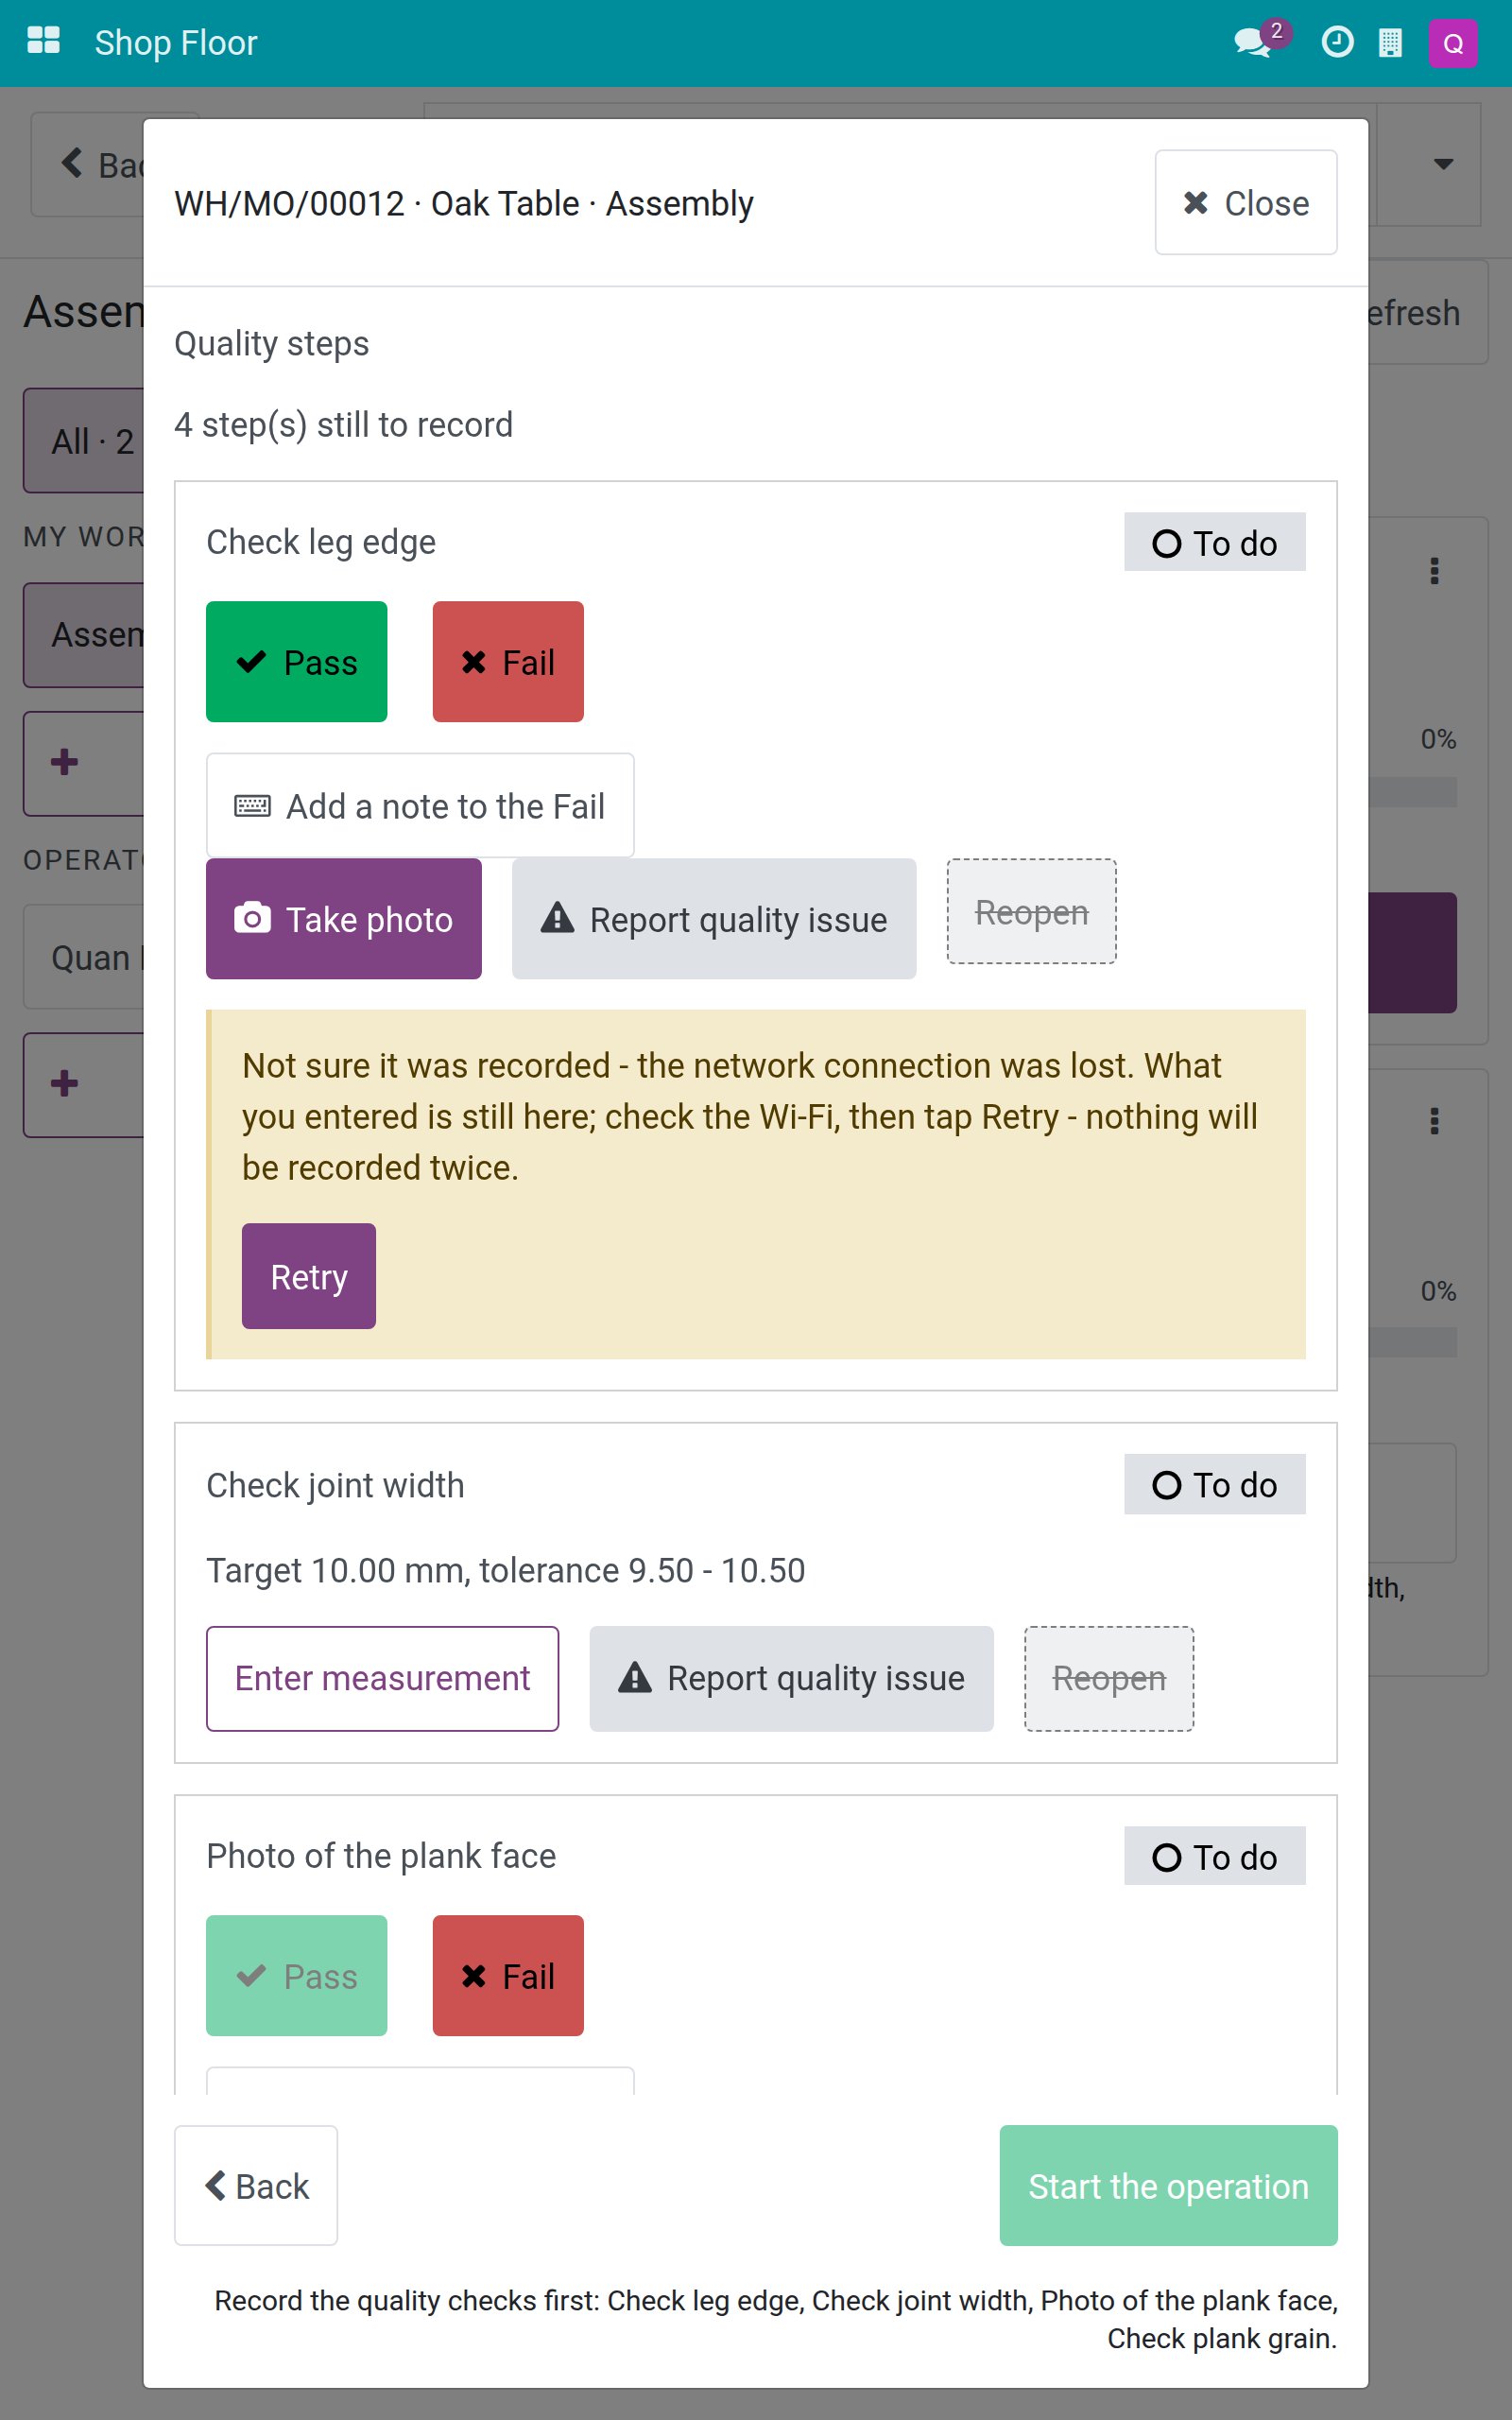Go Back with the chevron button

pos(256,2186)
